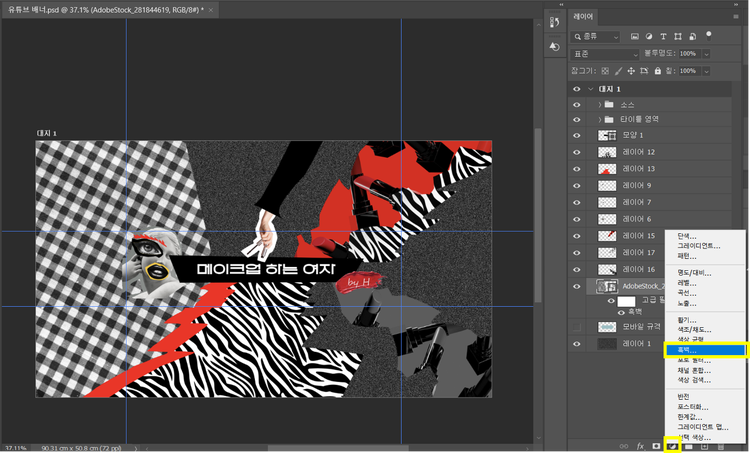This screenshot has height=453, width=750.
Task: Click the layer style fx icon
Action: pyautogui.click(x=640, y=445)
